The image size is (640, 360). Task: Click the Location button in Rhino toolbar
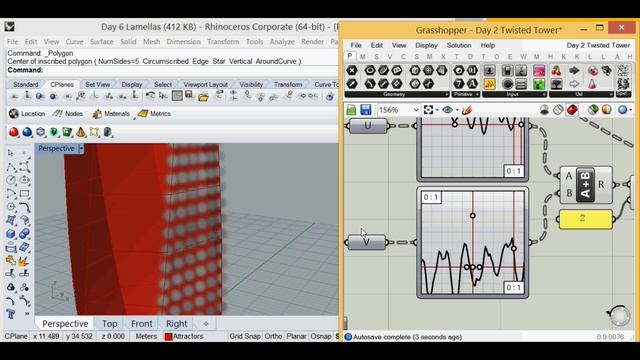click(x=27, y=113)
